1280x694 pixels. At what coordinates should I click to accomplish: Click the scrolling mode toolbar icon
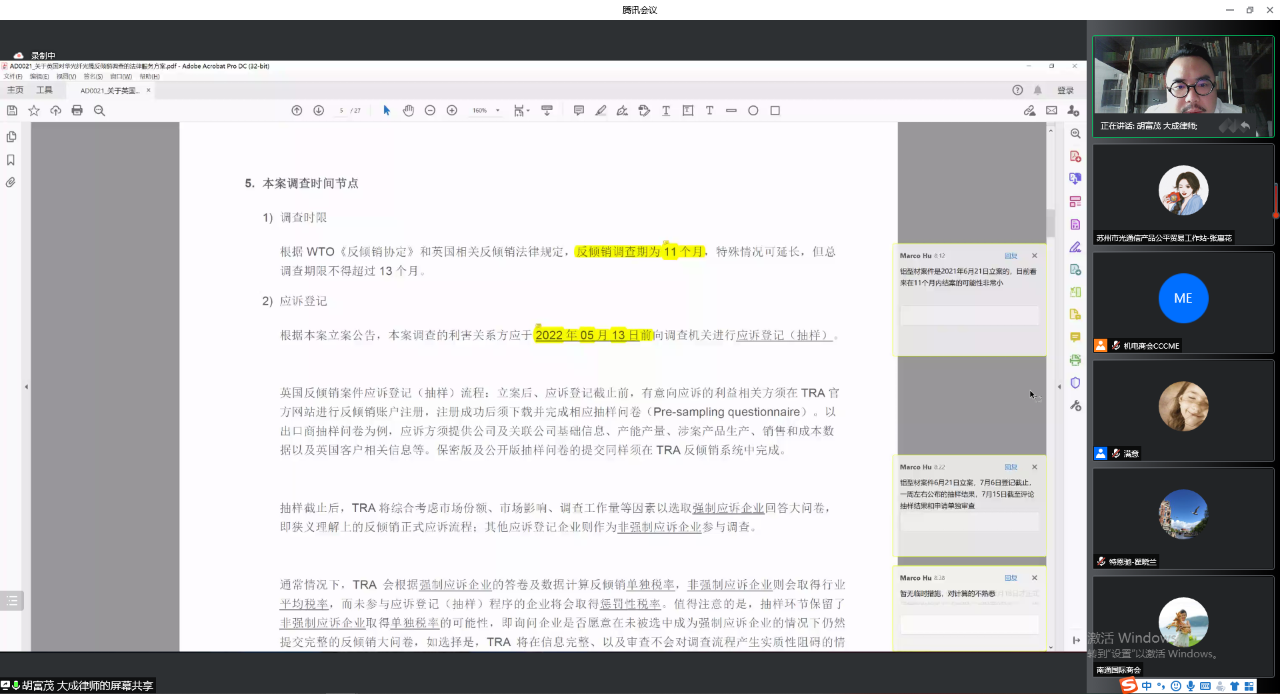pyautogui.click(x=547, y=110)
